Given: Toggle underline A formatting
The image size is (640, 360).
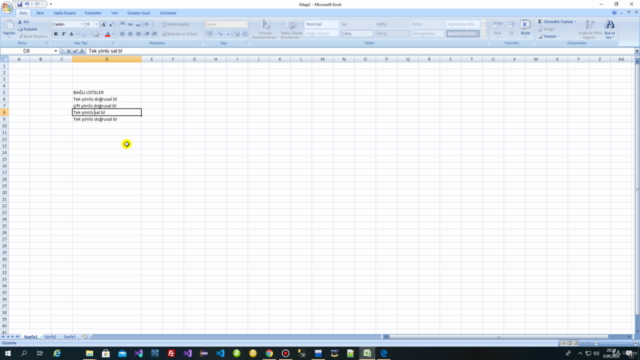Looking at the screenshot, I should pos(71,34).
